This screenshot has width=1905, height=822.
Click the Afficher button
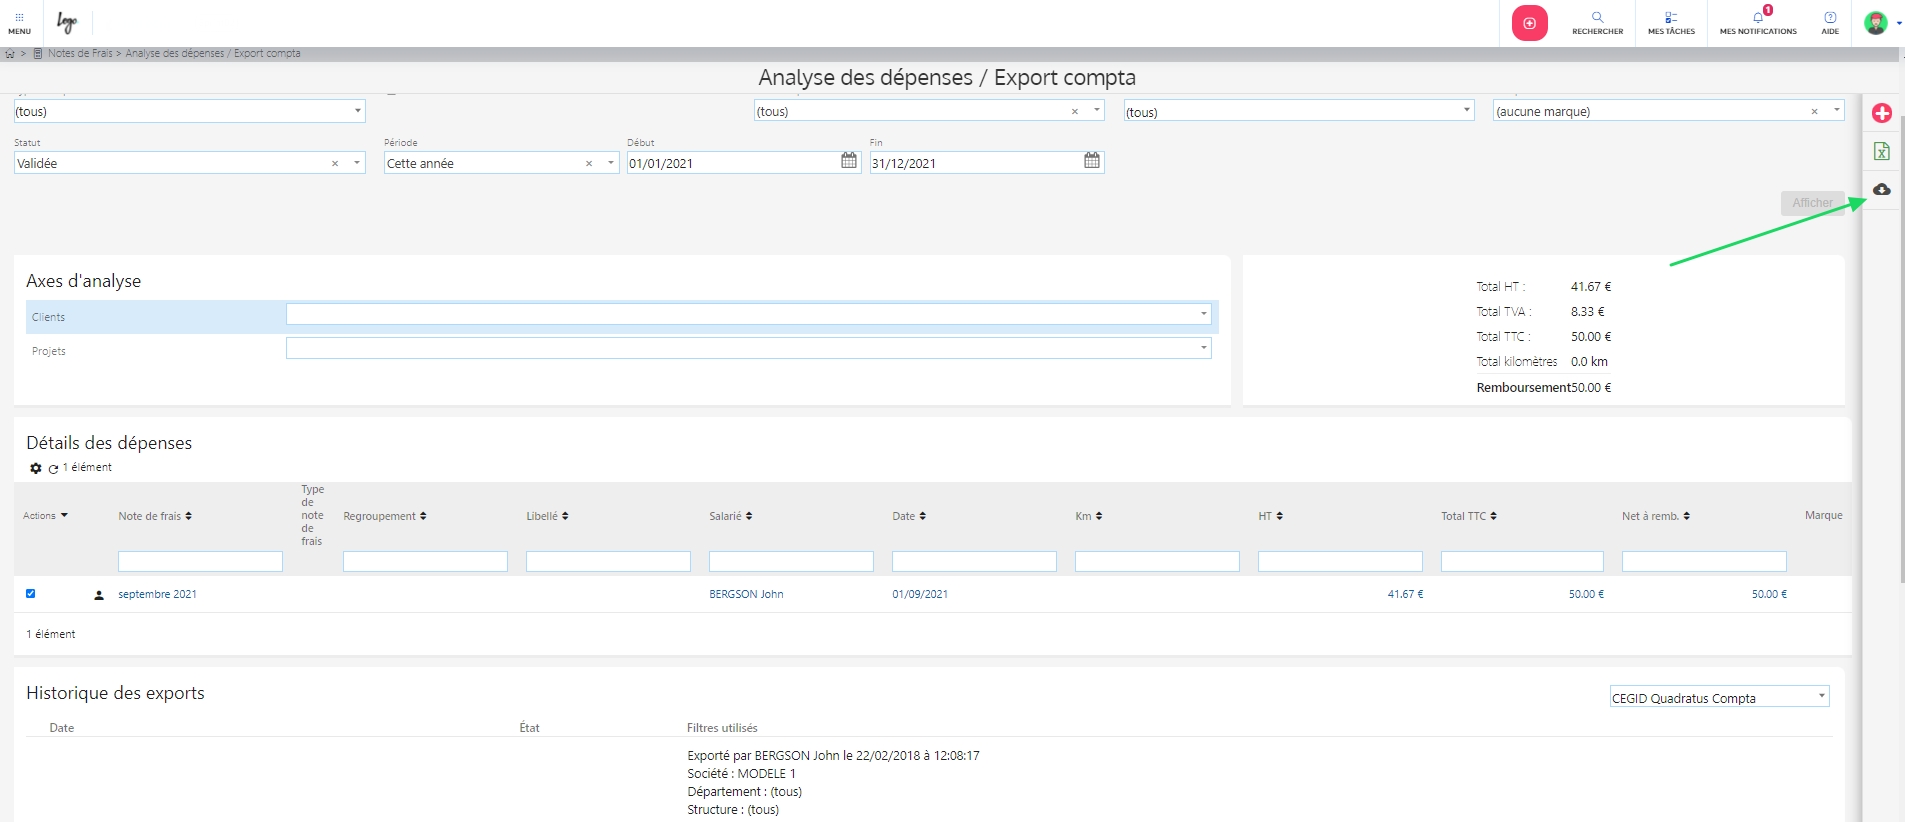point(1812,203)
